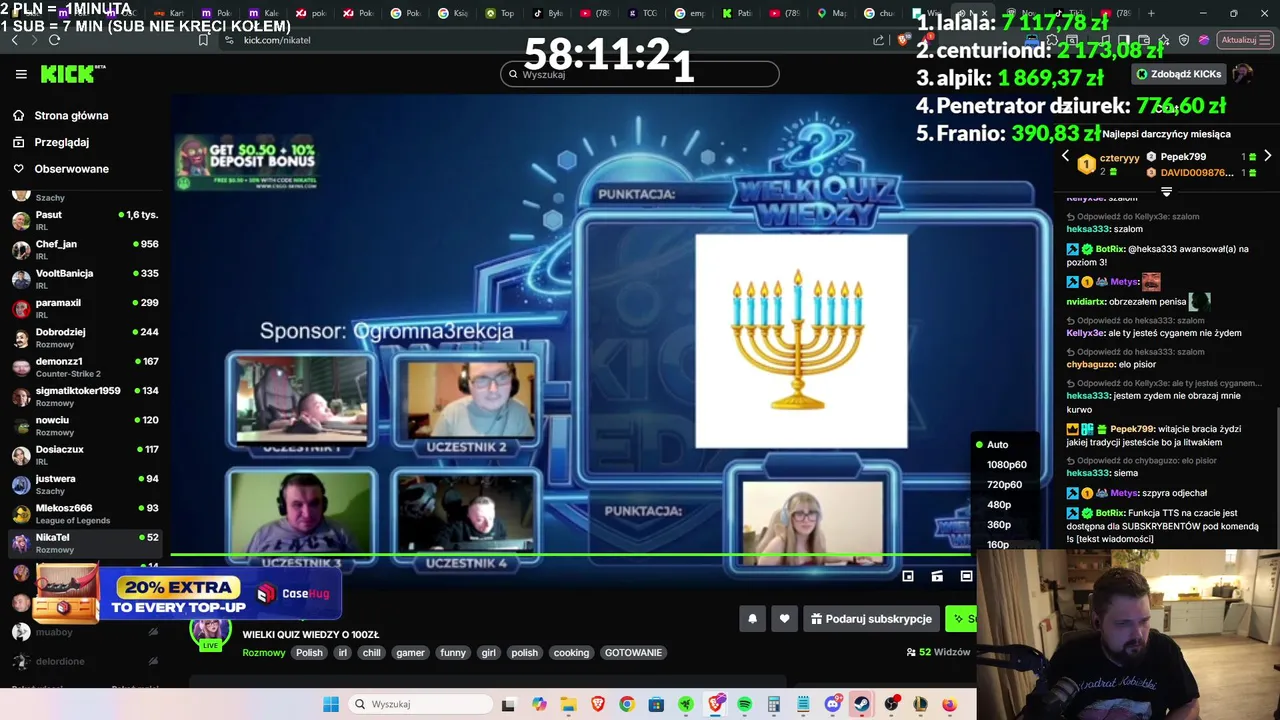Click the bookmark icon in the address bar
The height and width of the screenshot is (720, 1280).
pyautogui.click(x=204, y=40)
